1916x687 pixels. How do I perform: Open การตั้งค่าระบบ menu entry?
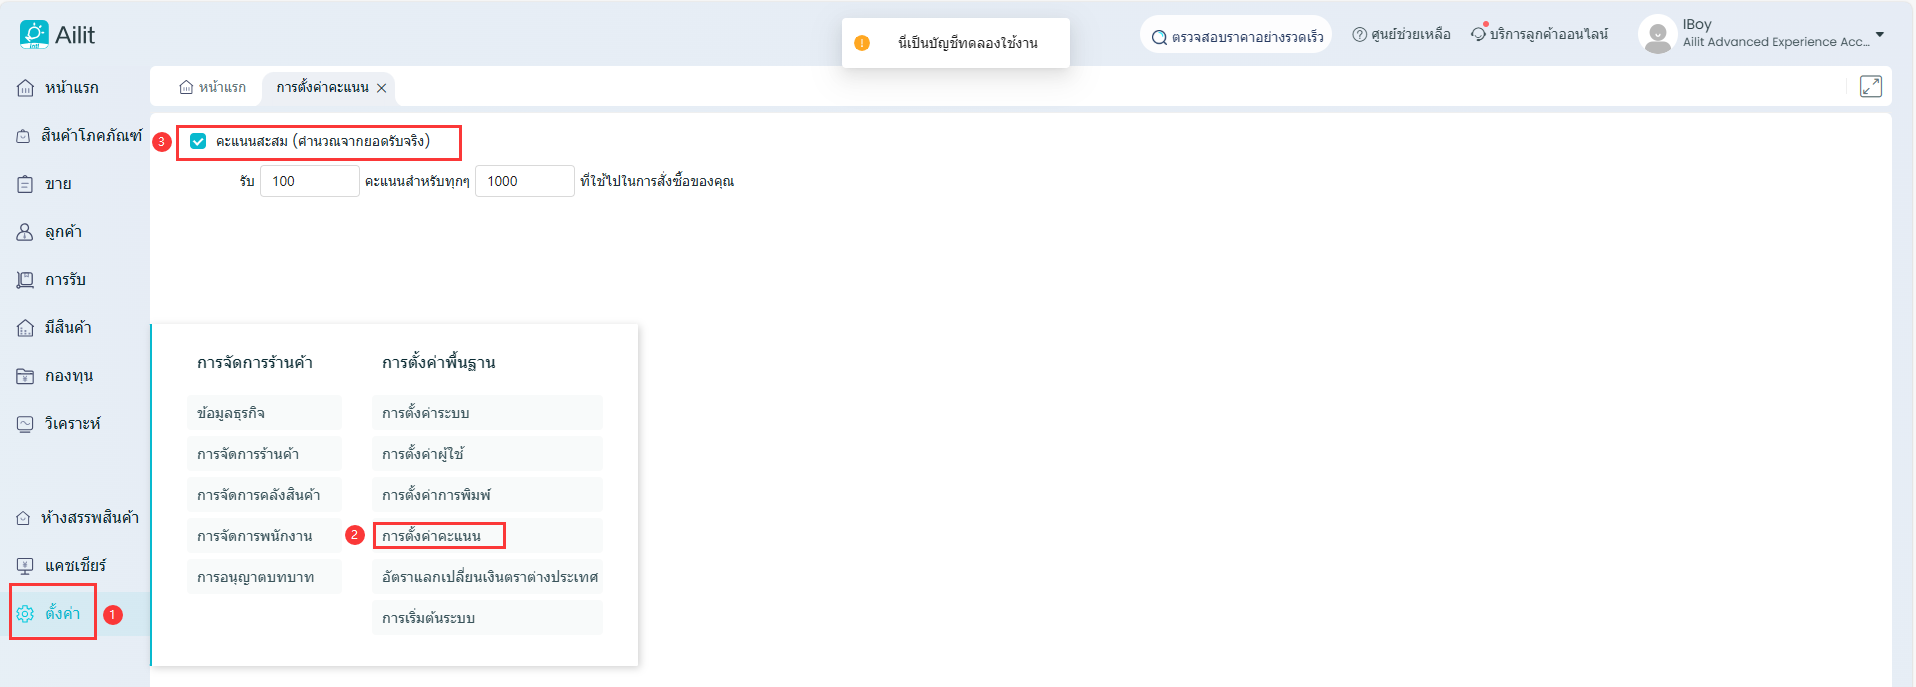[x=426, y=413]
